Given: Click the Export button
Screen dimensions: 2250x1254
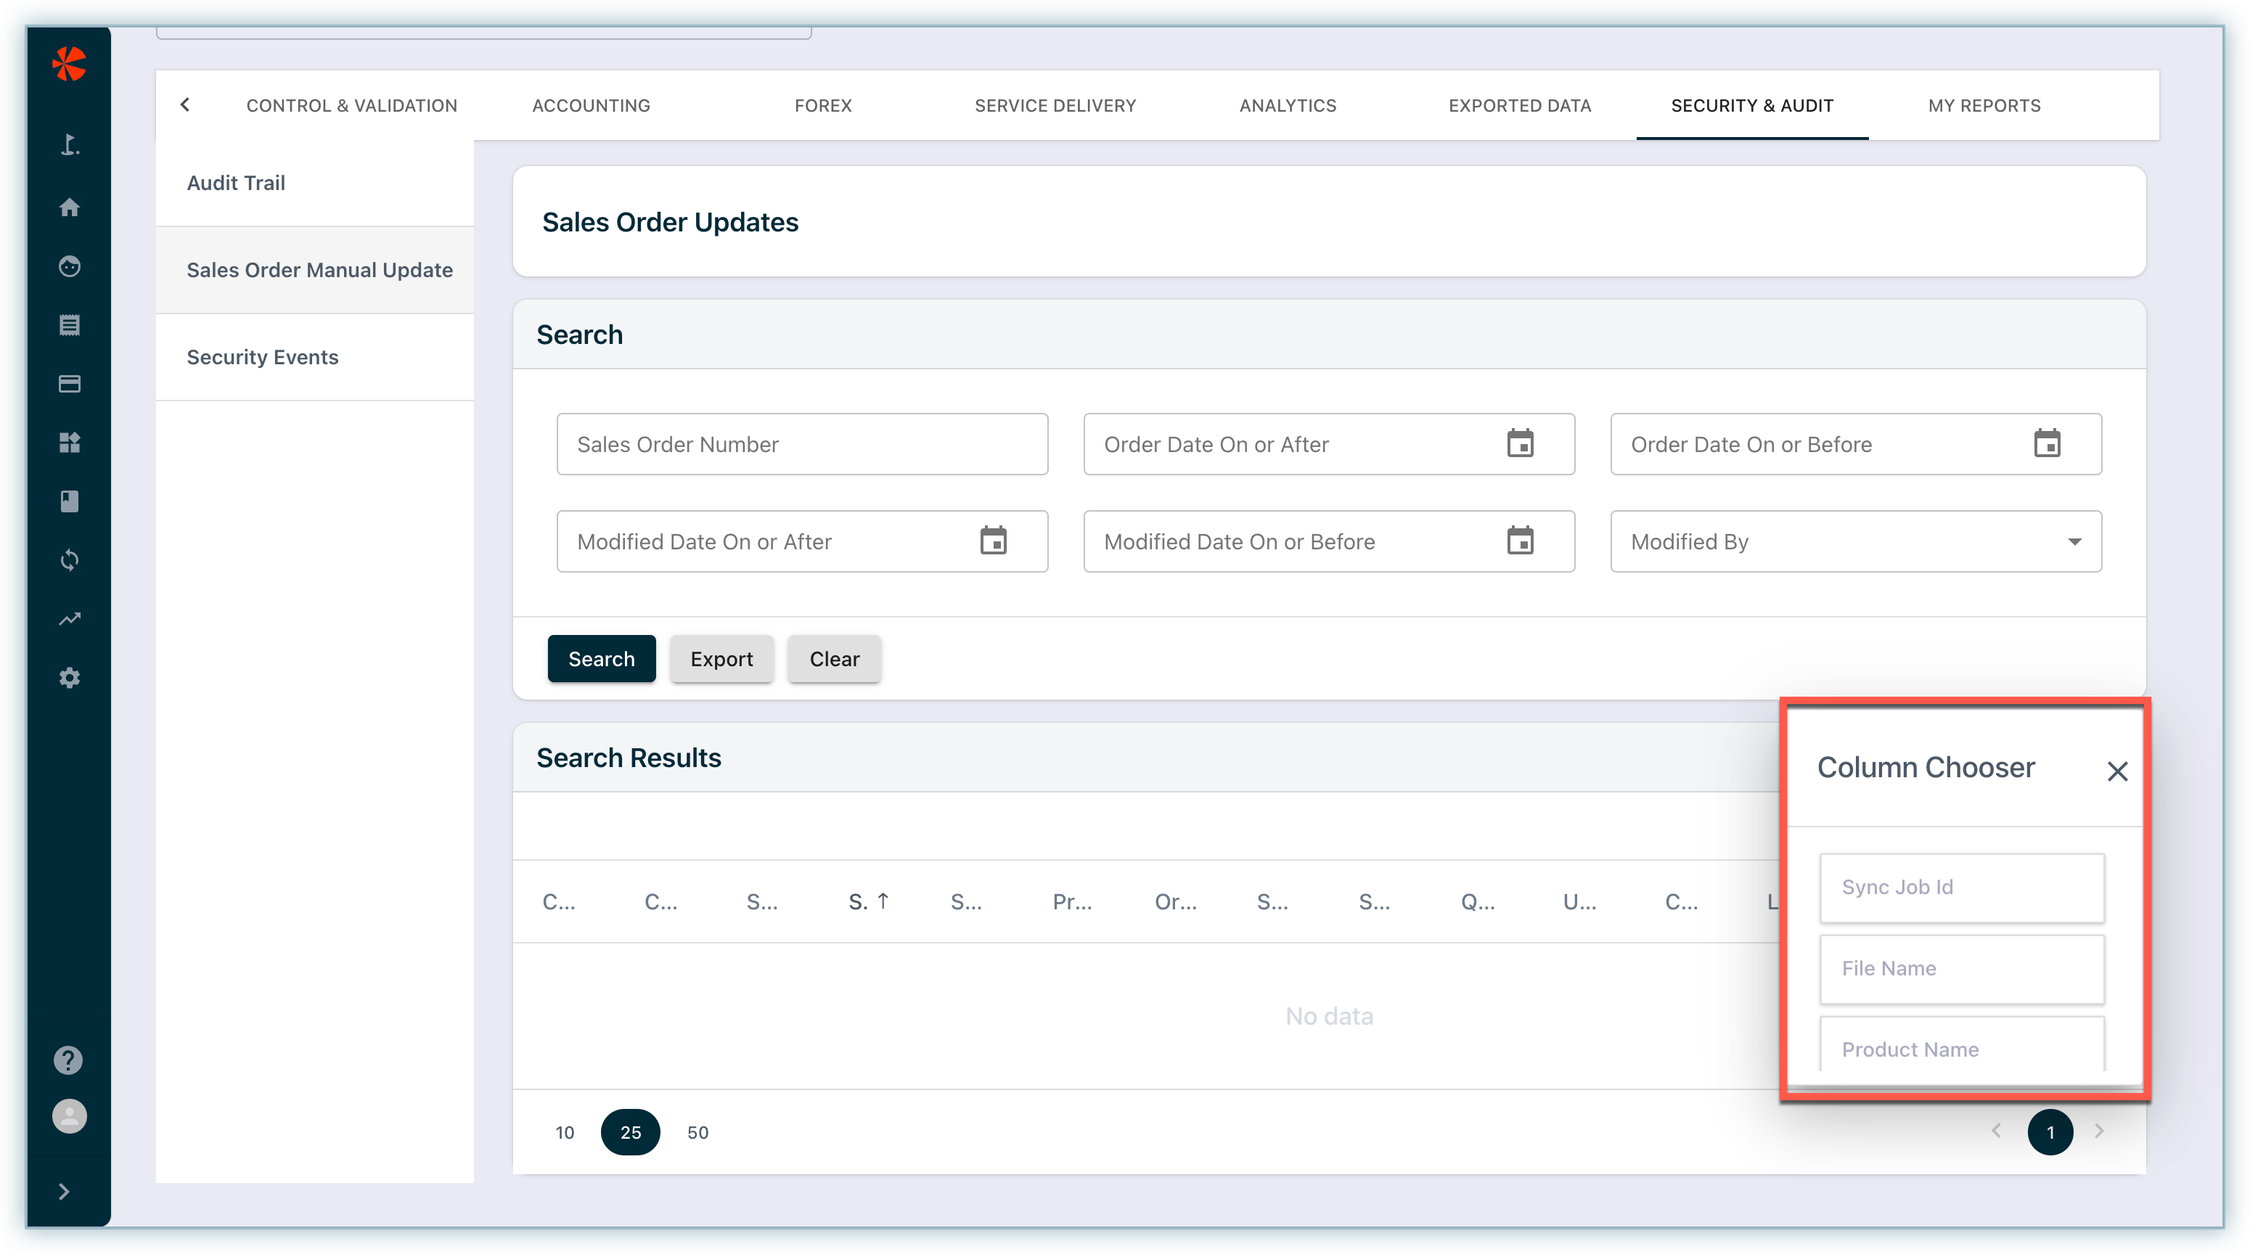Looking at the screenshot, I should [721, 658].
